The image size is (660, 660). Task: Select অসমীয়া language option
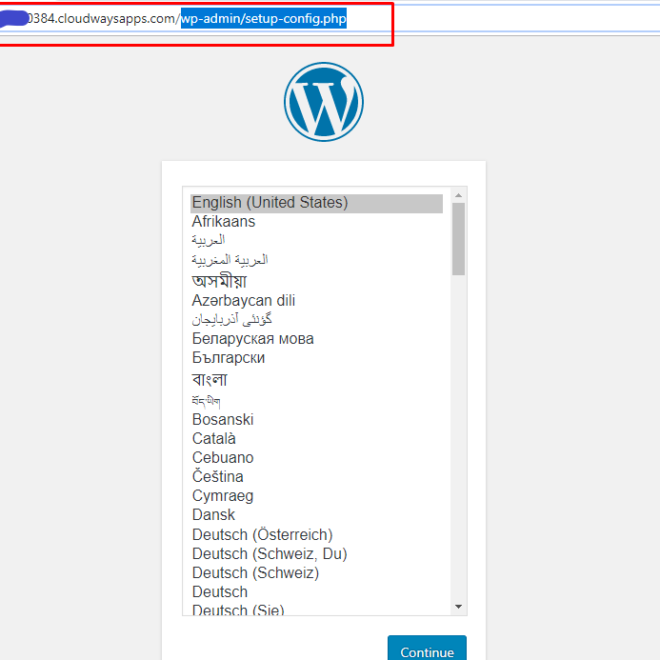(317, 280)
